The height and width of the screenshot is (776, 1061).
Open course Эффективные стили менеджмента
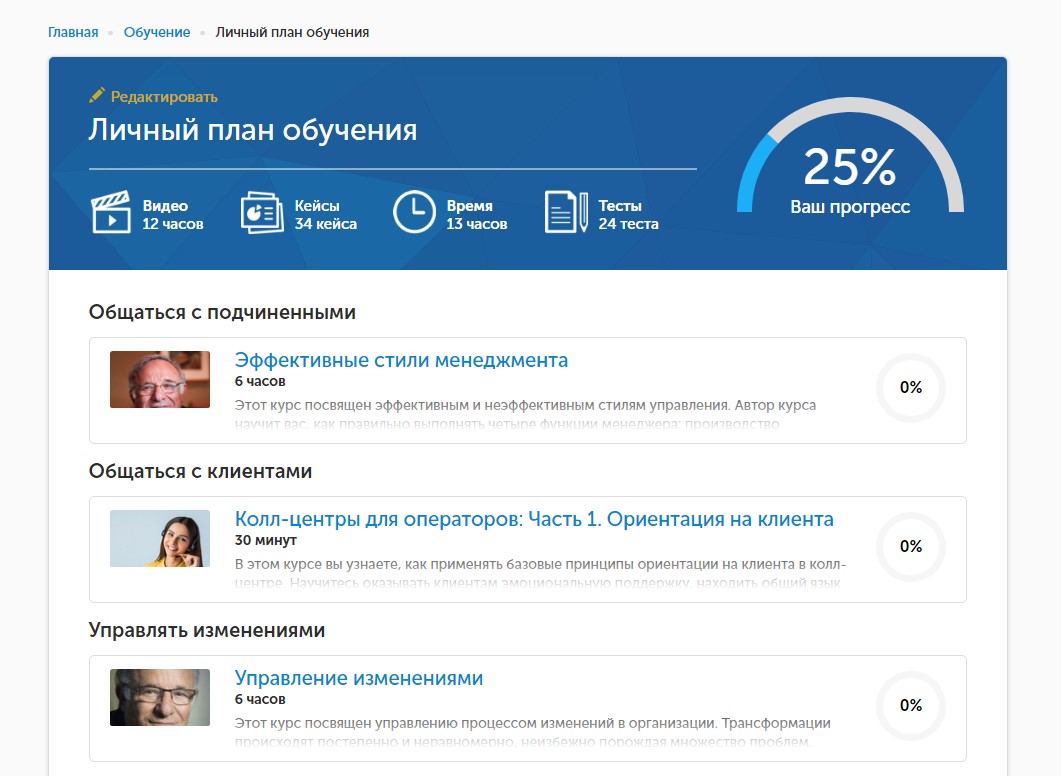click(401, 360)
